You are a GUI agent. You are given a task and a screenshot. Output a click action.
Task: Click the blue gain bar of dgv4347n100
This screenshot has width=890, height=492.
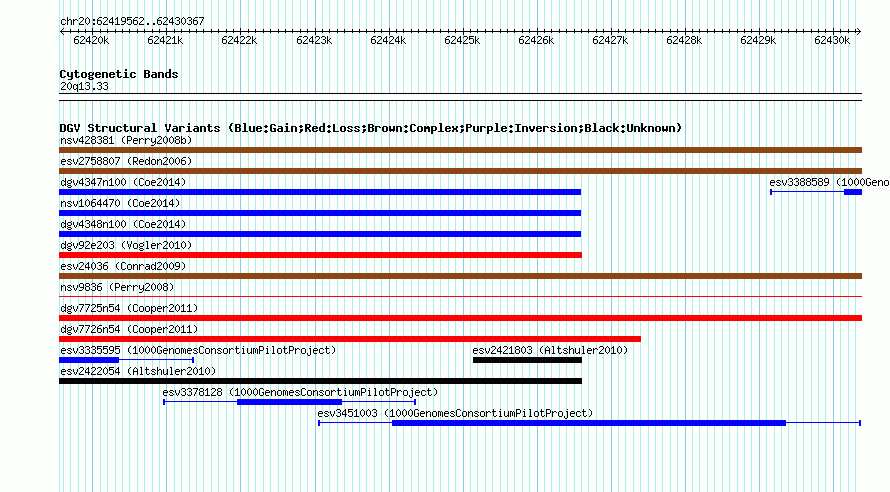(320, 192)
